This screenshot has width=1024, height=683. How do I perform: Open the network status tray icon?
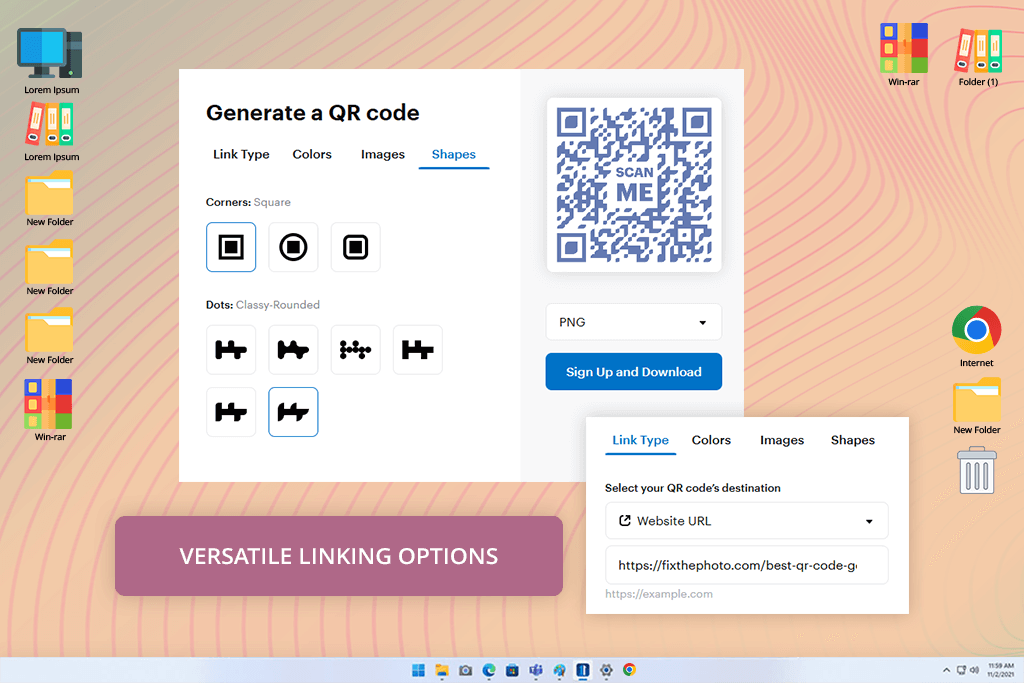(x=961, y=670)
